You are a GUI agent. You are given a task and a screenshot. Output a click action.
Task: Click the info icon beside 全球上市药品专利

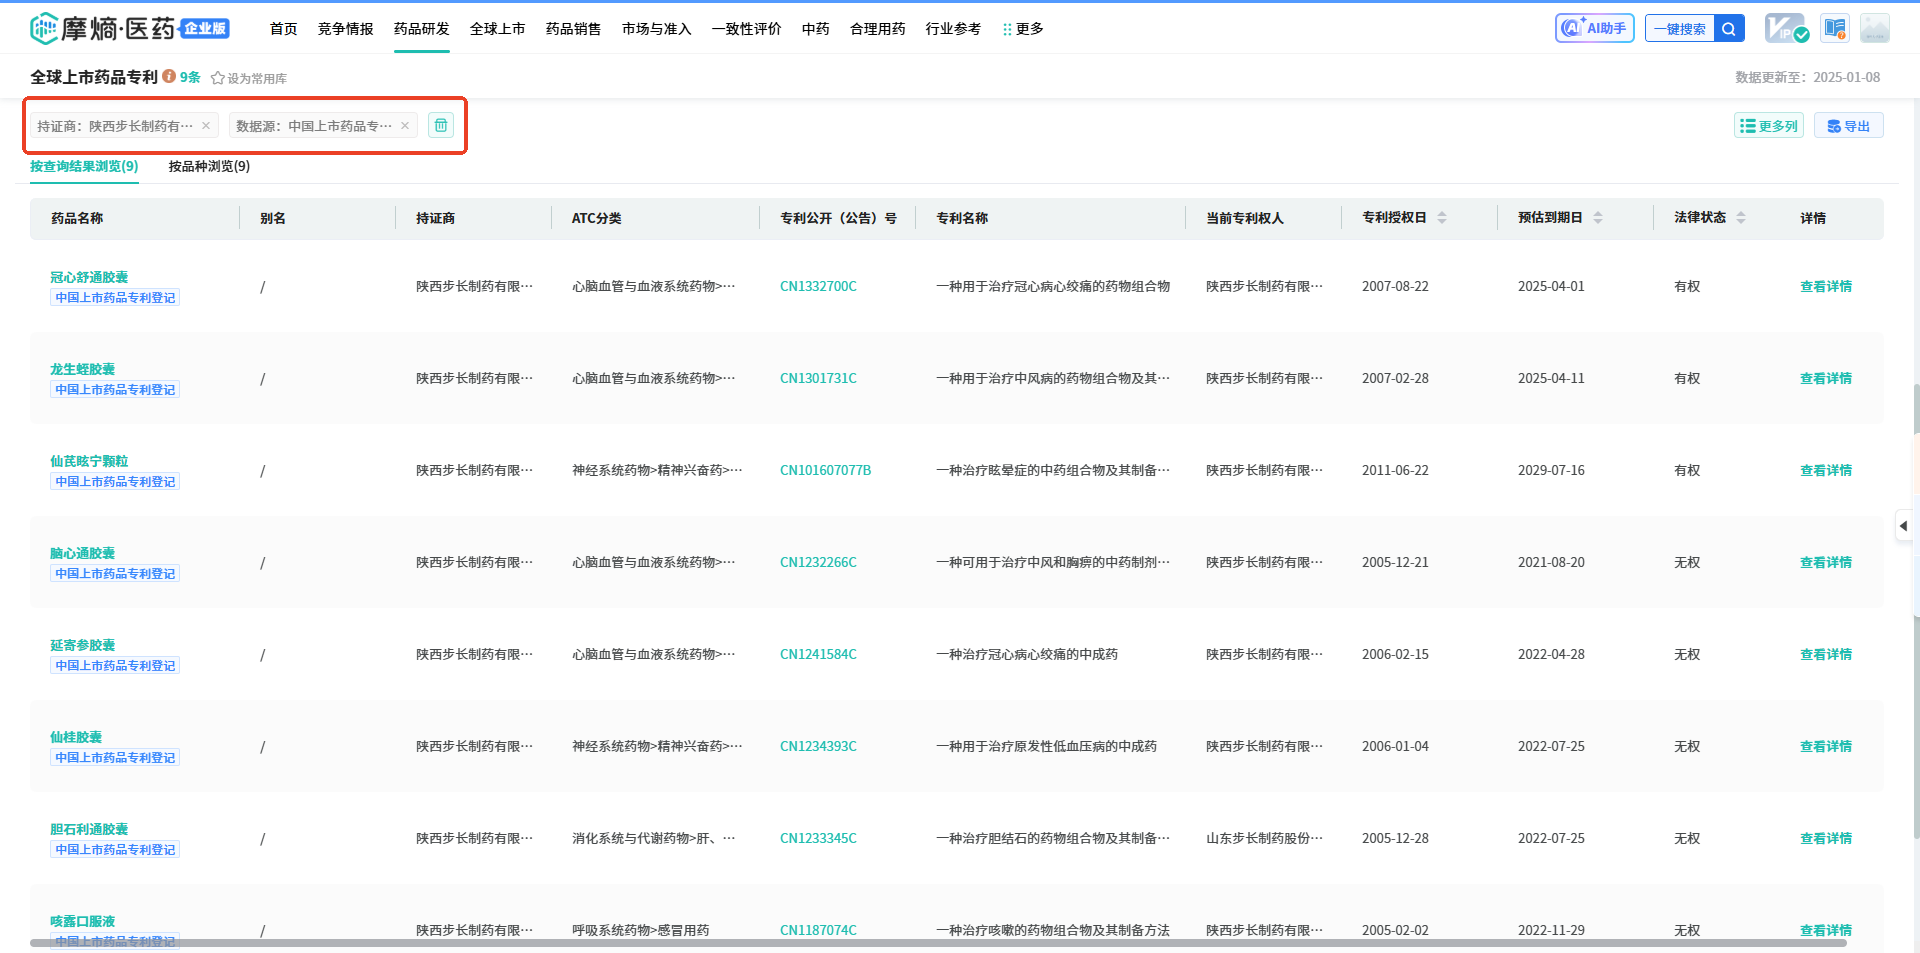(169, 76)
